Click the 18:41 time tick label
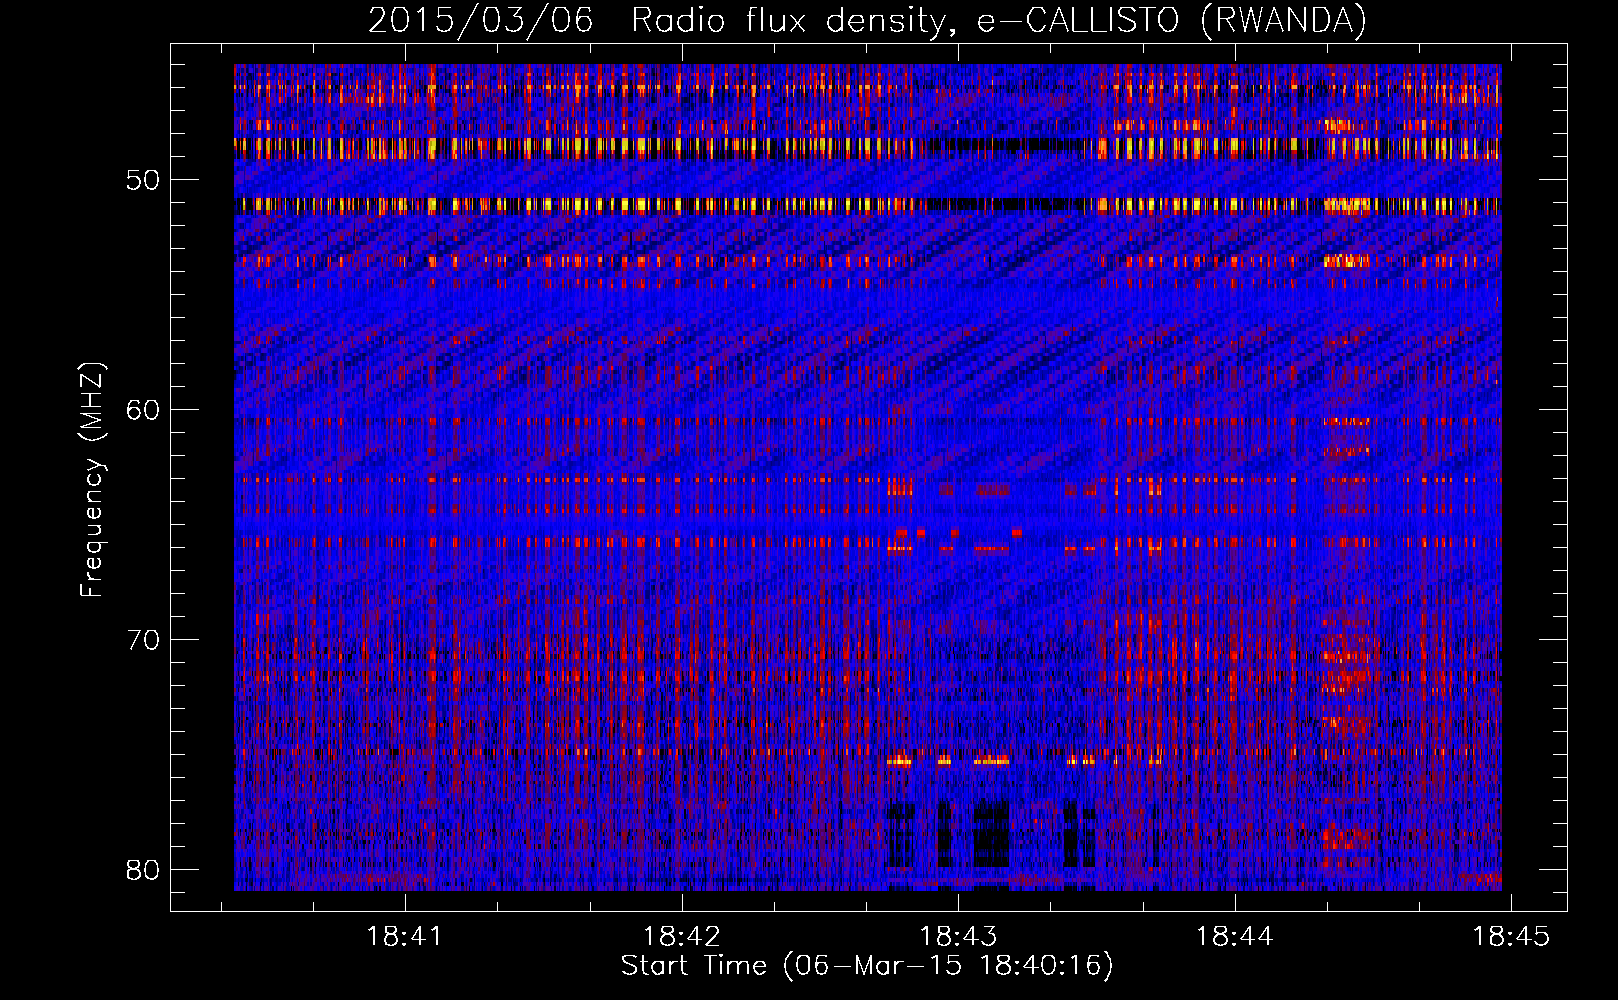 point(405,937)
